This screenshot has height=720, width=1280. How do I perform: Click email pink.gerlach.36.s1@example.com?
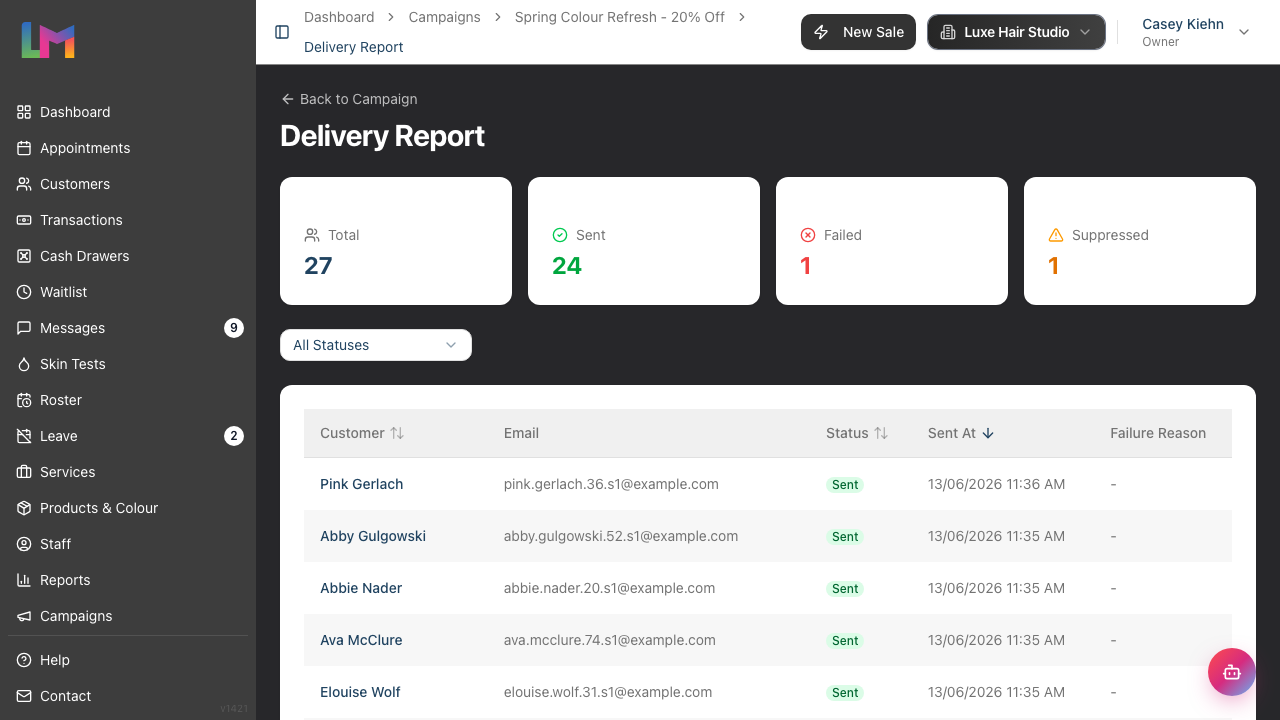[x=611, y=484]
